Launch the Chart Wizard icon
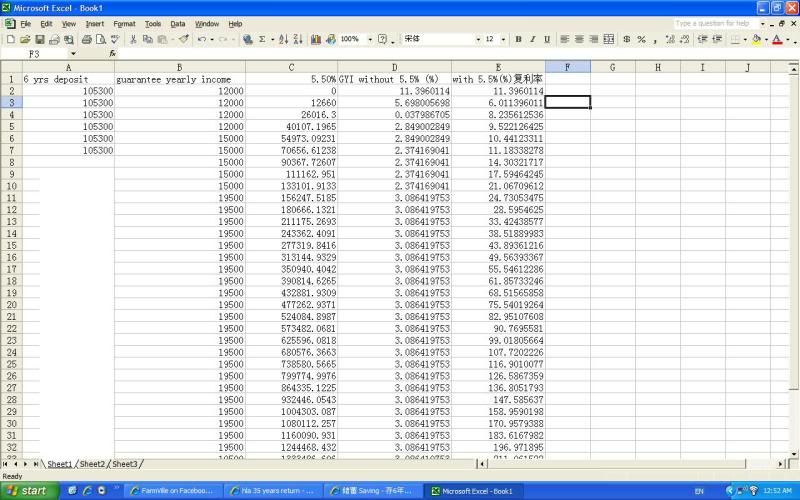This screenshot has width=800, height=500. (x=317, y=39)
